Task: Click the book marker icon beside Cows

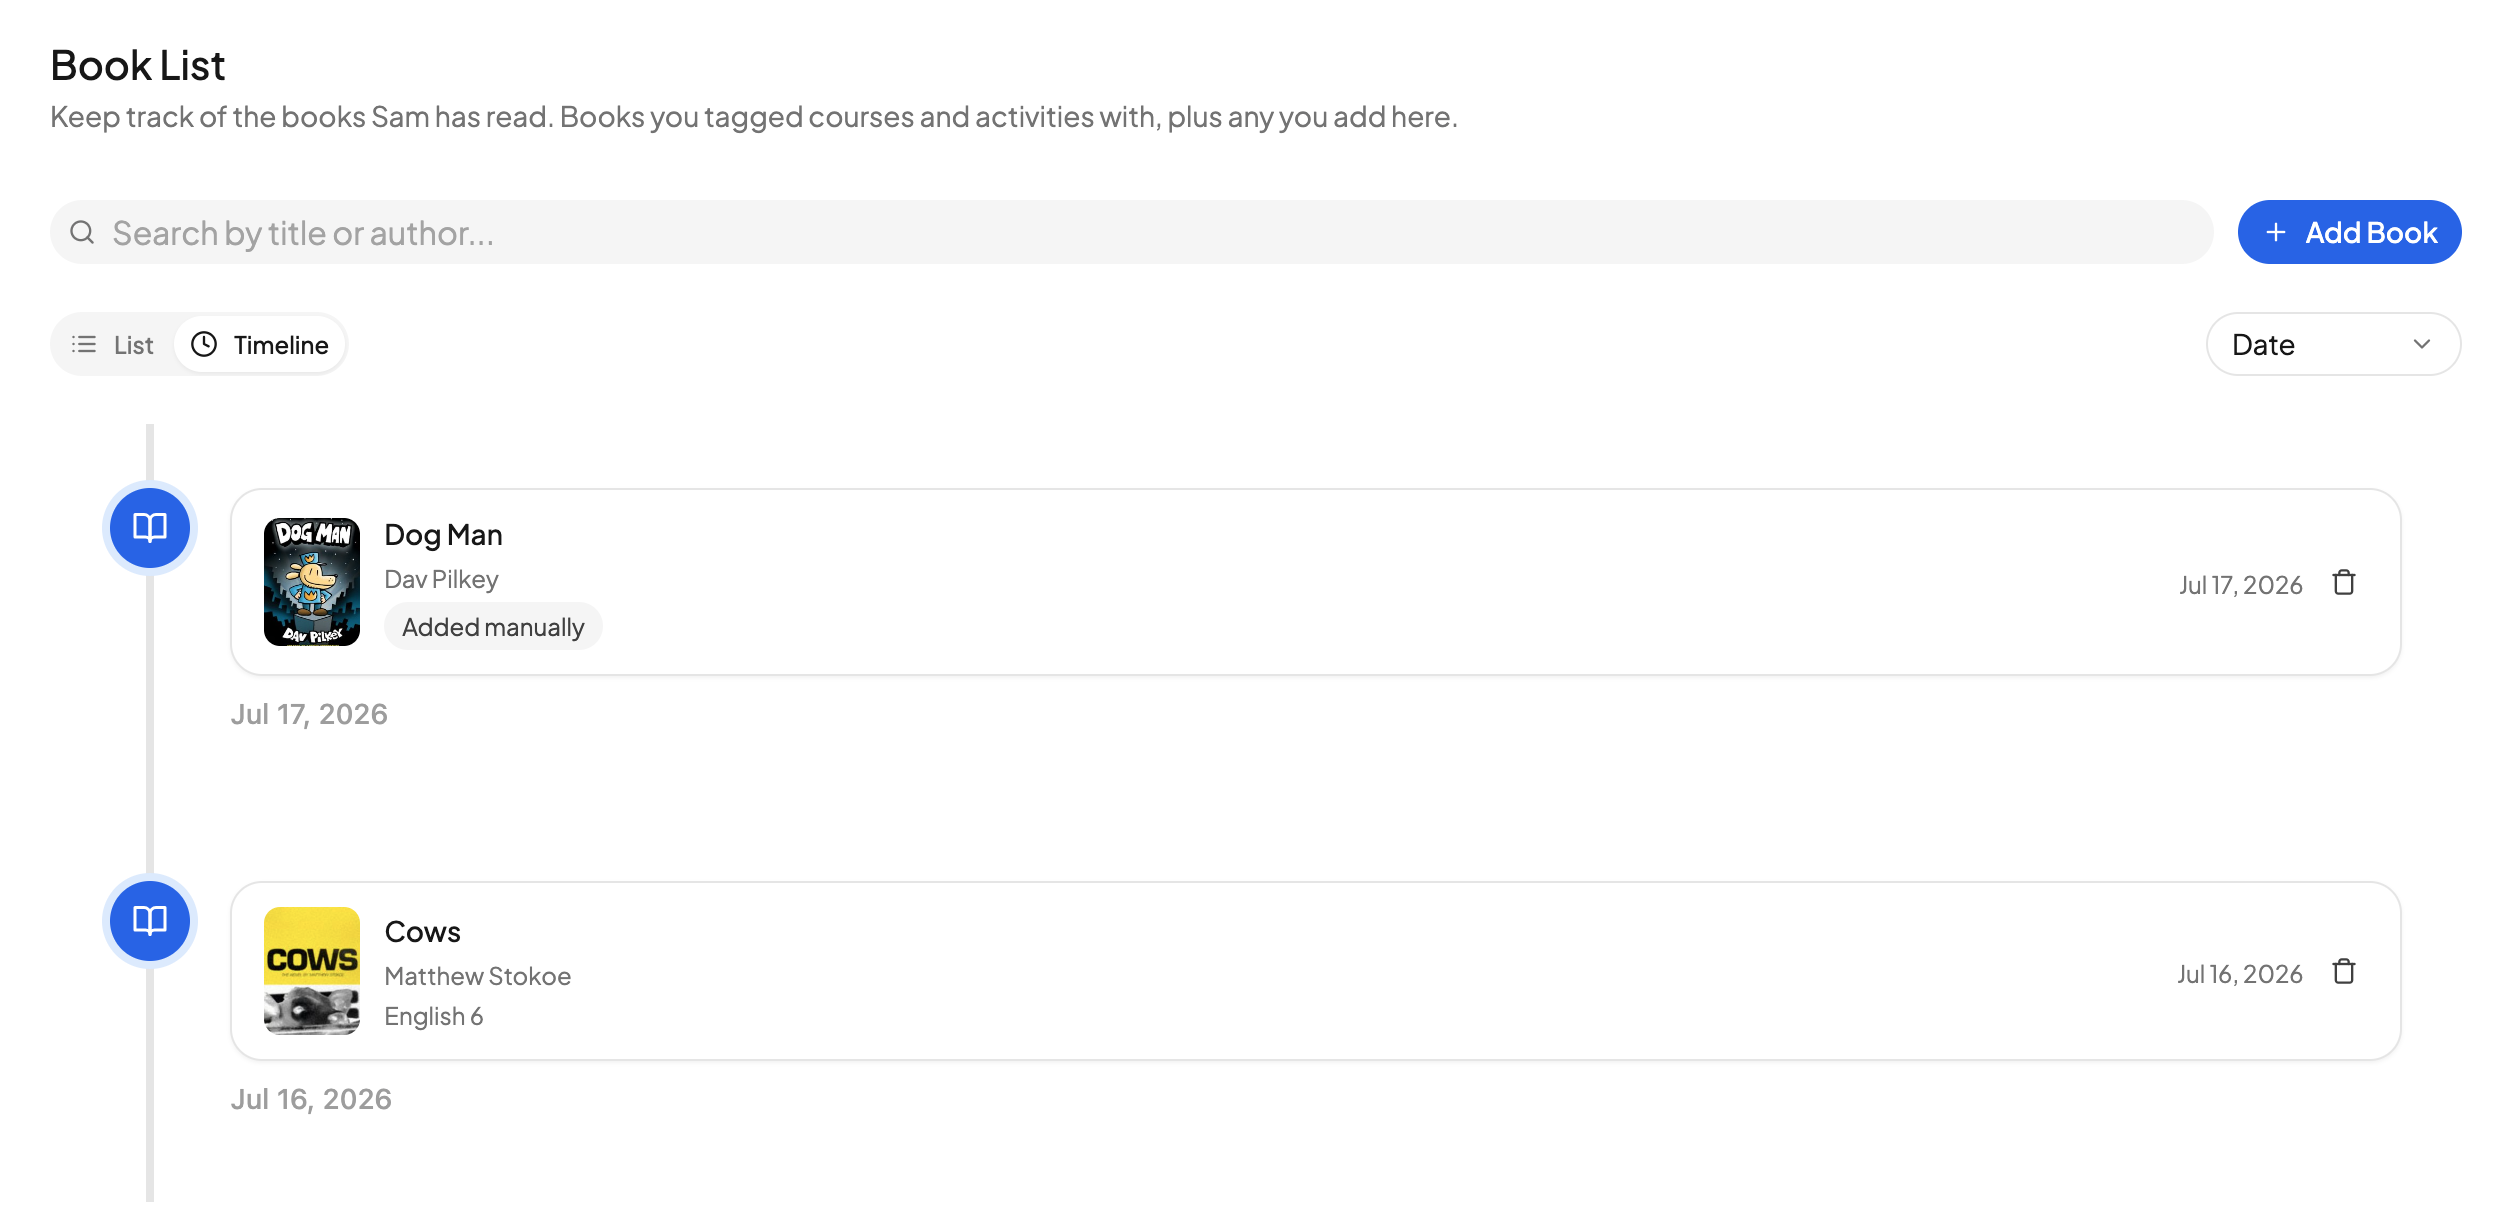Action: point(150,921)
